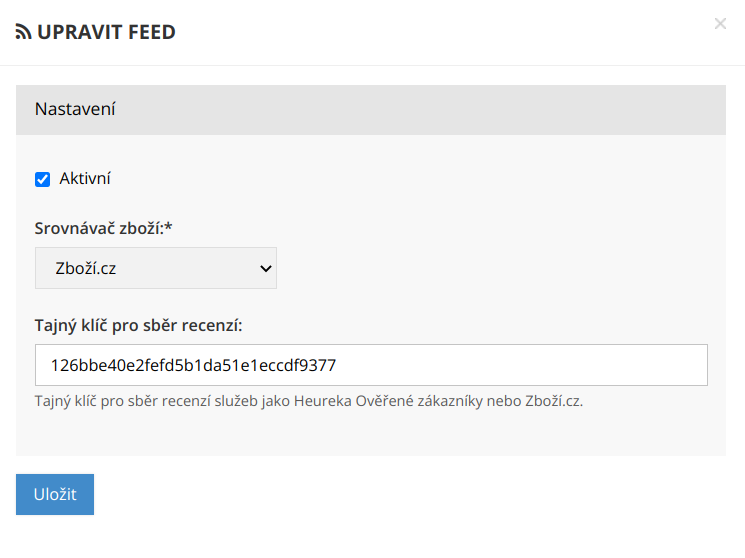Viewport: 745px width, 558px height.
Task: Click the RSS feed icon beside the title
Action: 23,33
